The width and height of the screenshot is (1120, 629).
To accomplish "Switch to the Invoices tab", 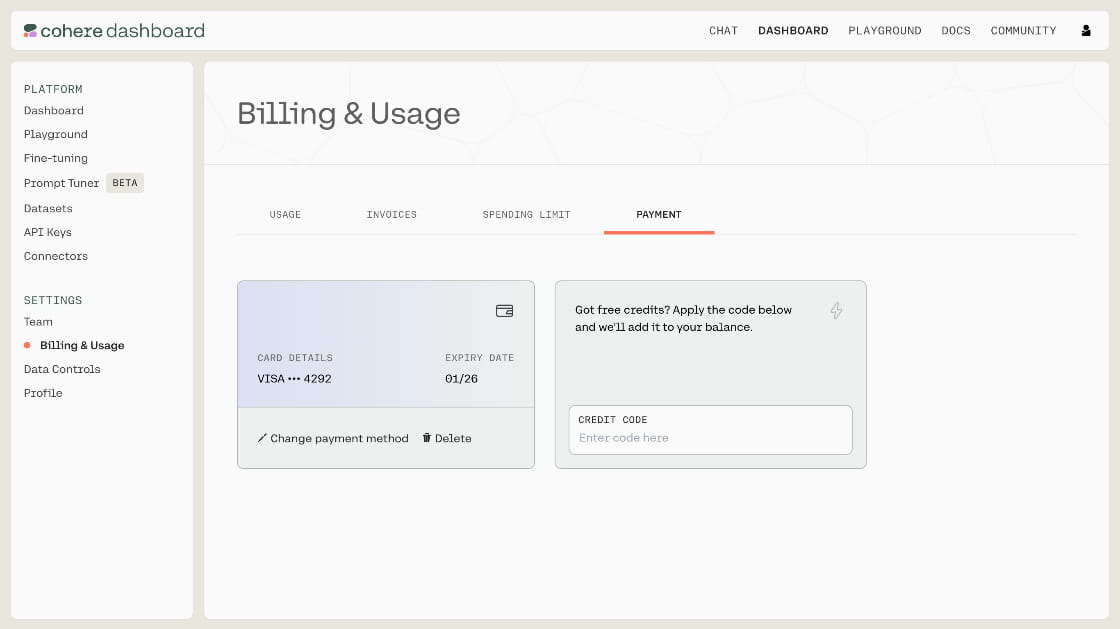I will [x=391, y=214].
